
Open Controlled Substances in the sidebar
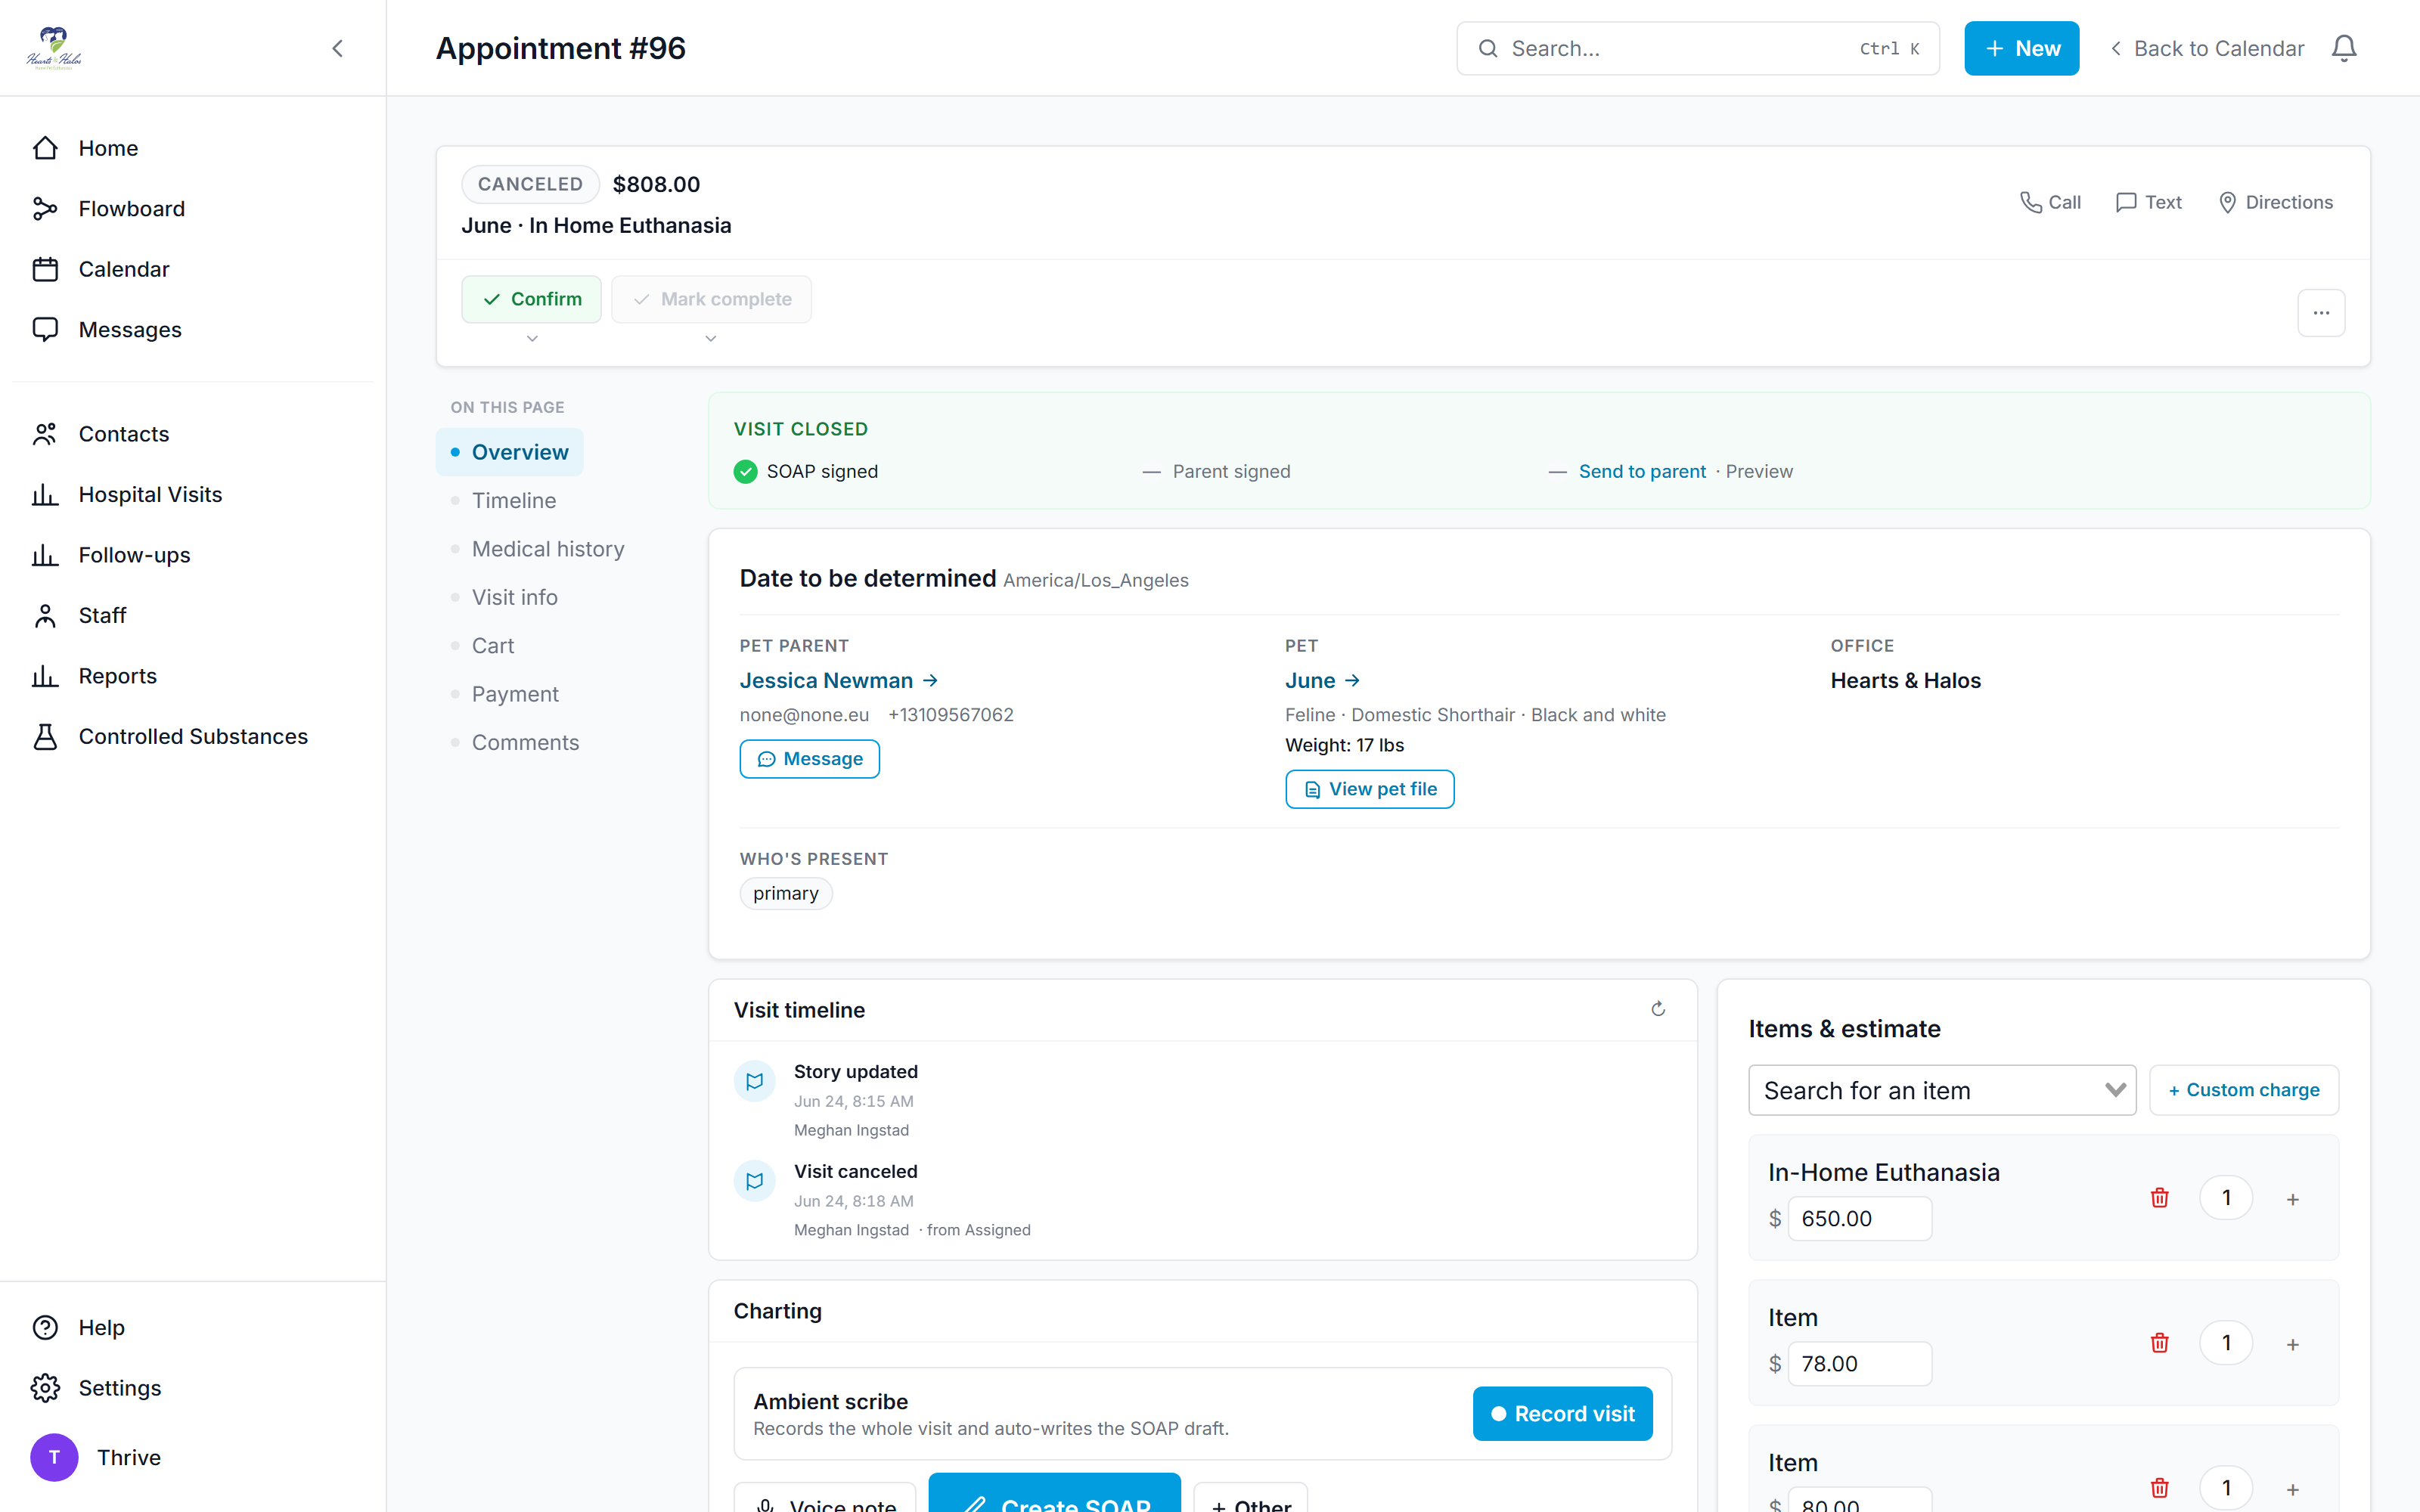(193, 736)
